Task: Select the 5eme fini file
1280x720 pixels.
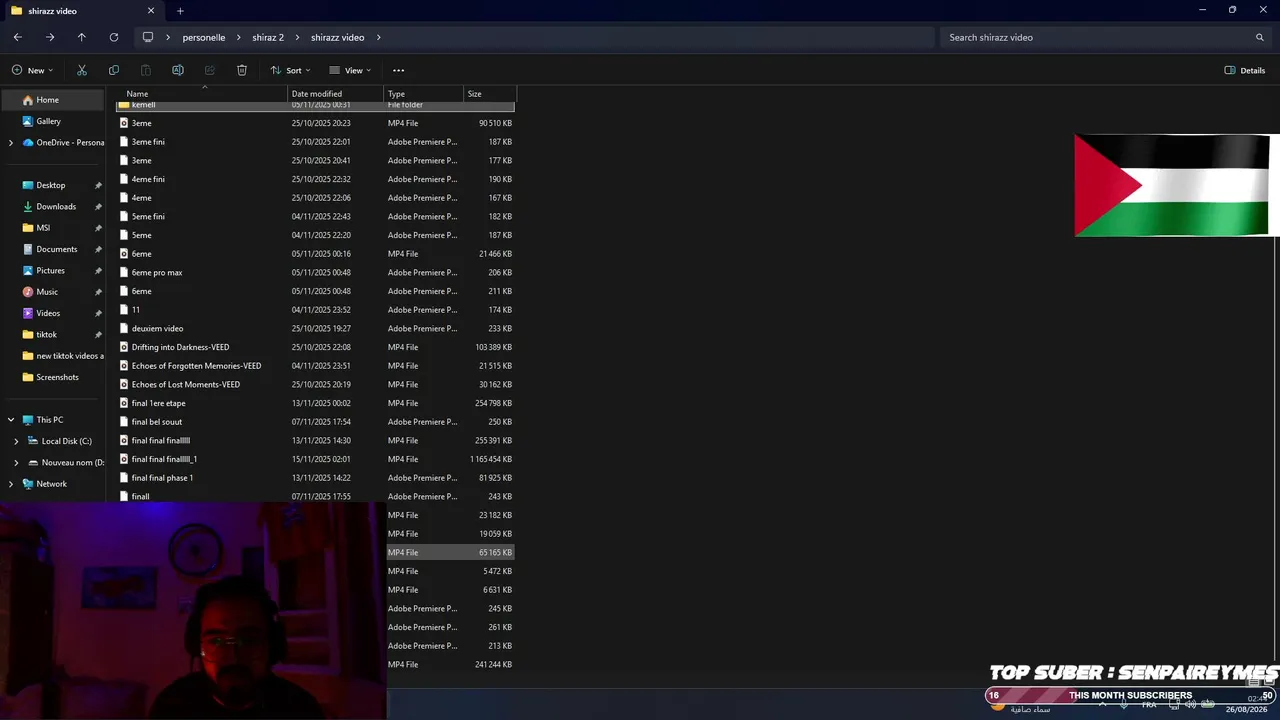Action: 316,216
